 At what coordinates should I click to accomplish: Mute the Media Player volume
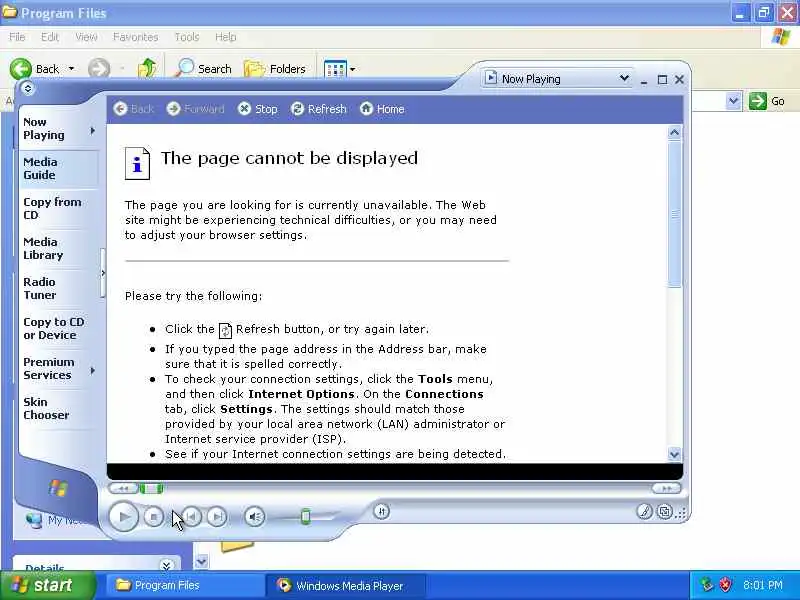254,517
